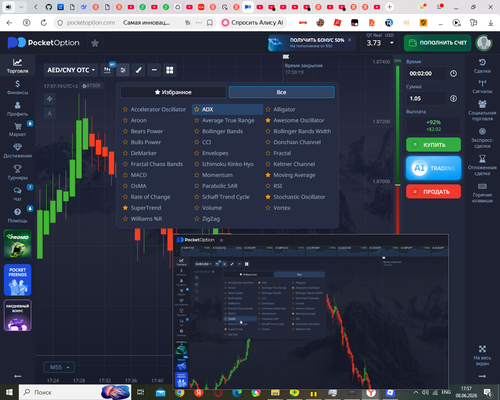
Task: Click the trade time 00:02:00 field
Action: (x=427, y=73)
